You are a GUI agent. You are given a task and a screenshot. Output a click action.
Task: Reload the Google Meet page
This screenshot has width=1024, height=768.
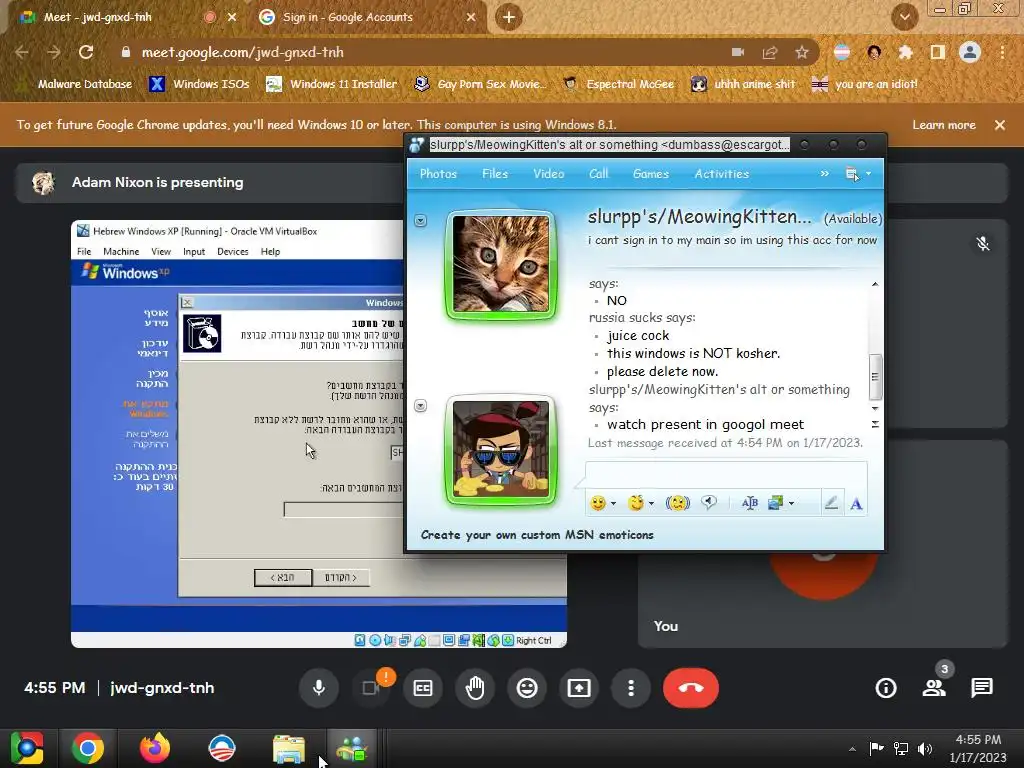[x=86, y=52]
